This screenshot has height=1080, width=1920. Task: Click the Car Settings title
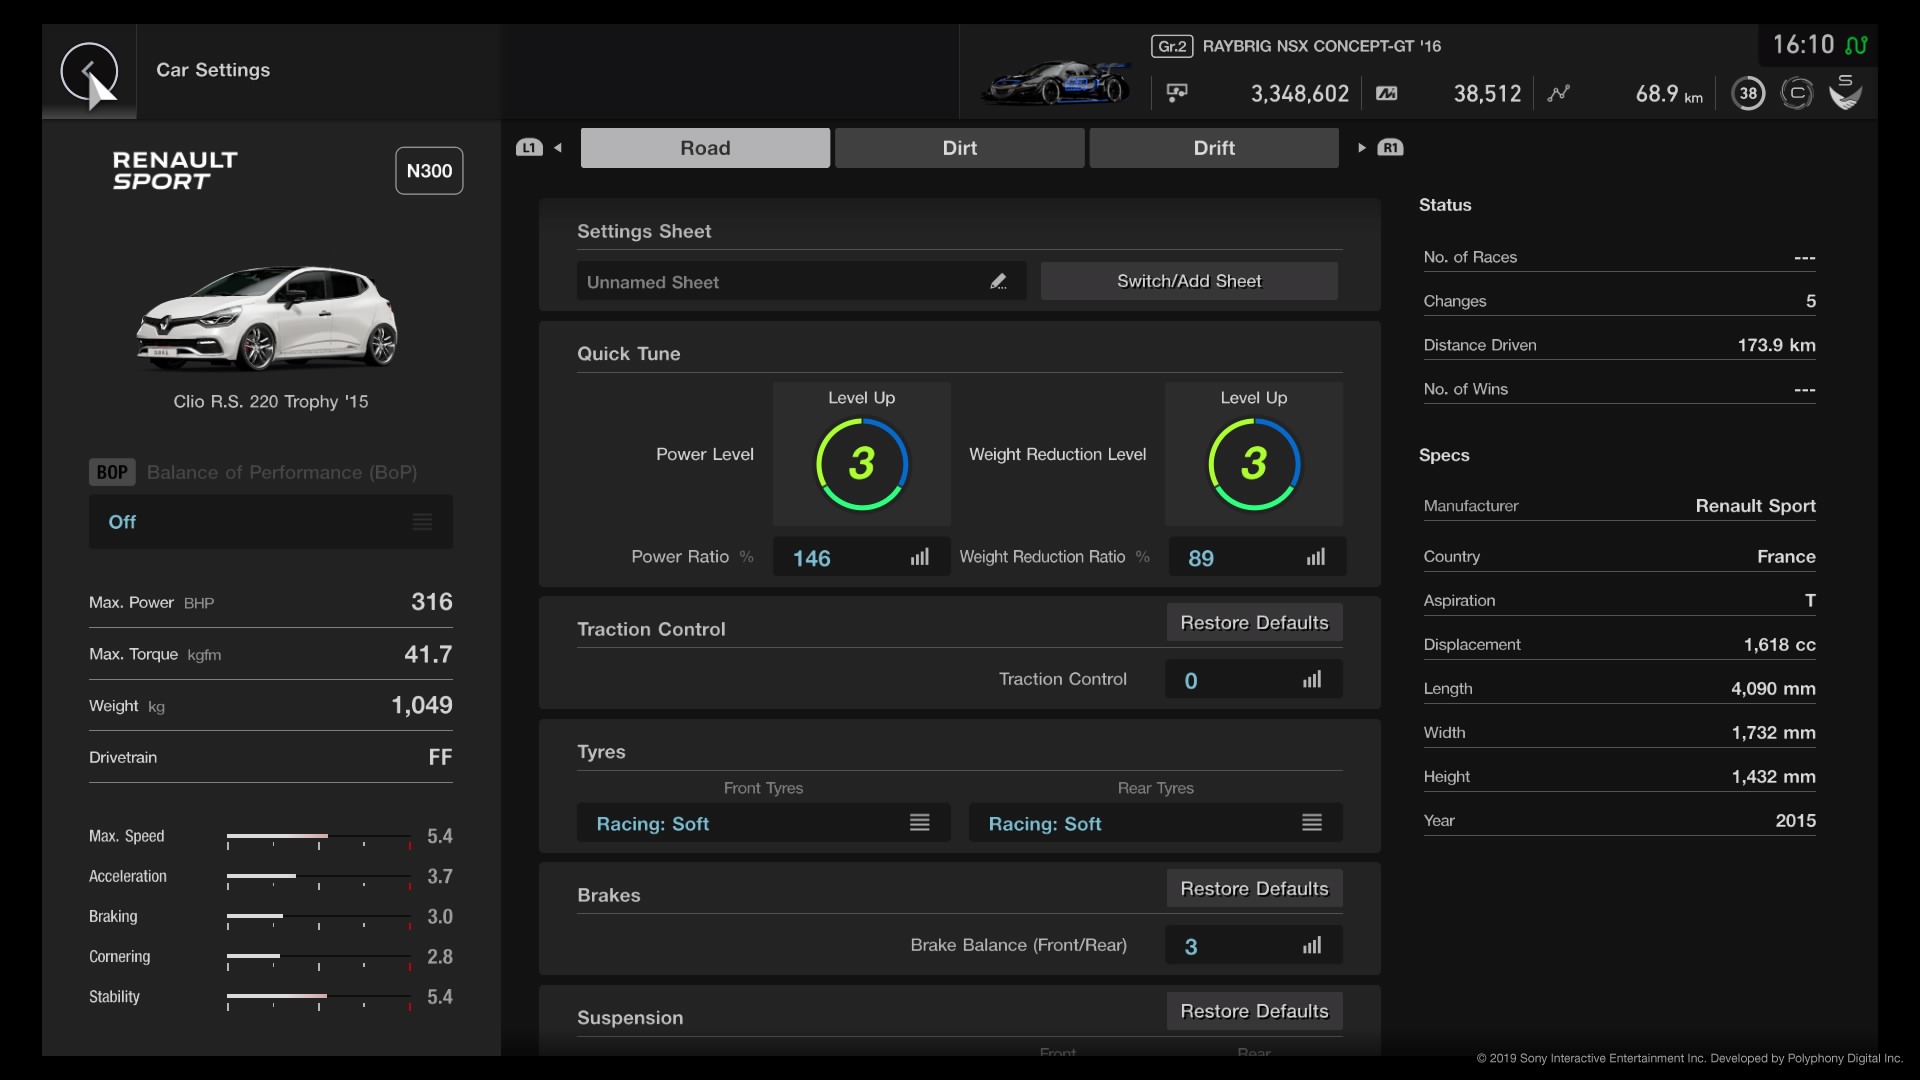click(213, 70)
